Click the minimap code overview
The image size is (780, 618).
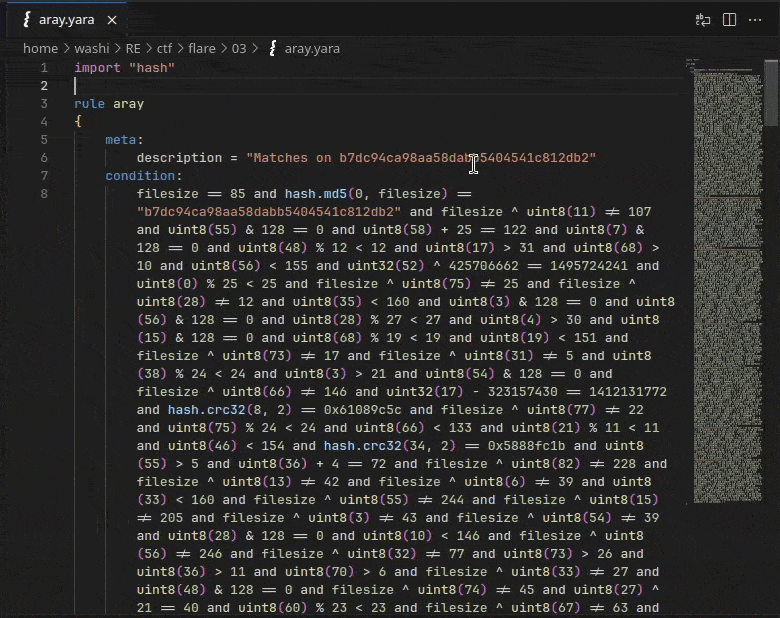(x=727, y=281)
